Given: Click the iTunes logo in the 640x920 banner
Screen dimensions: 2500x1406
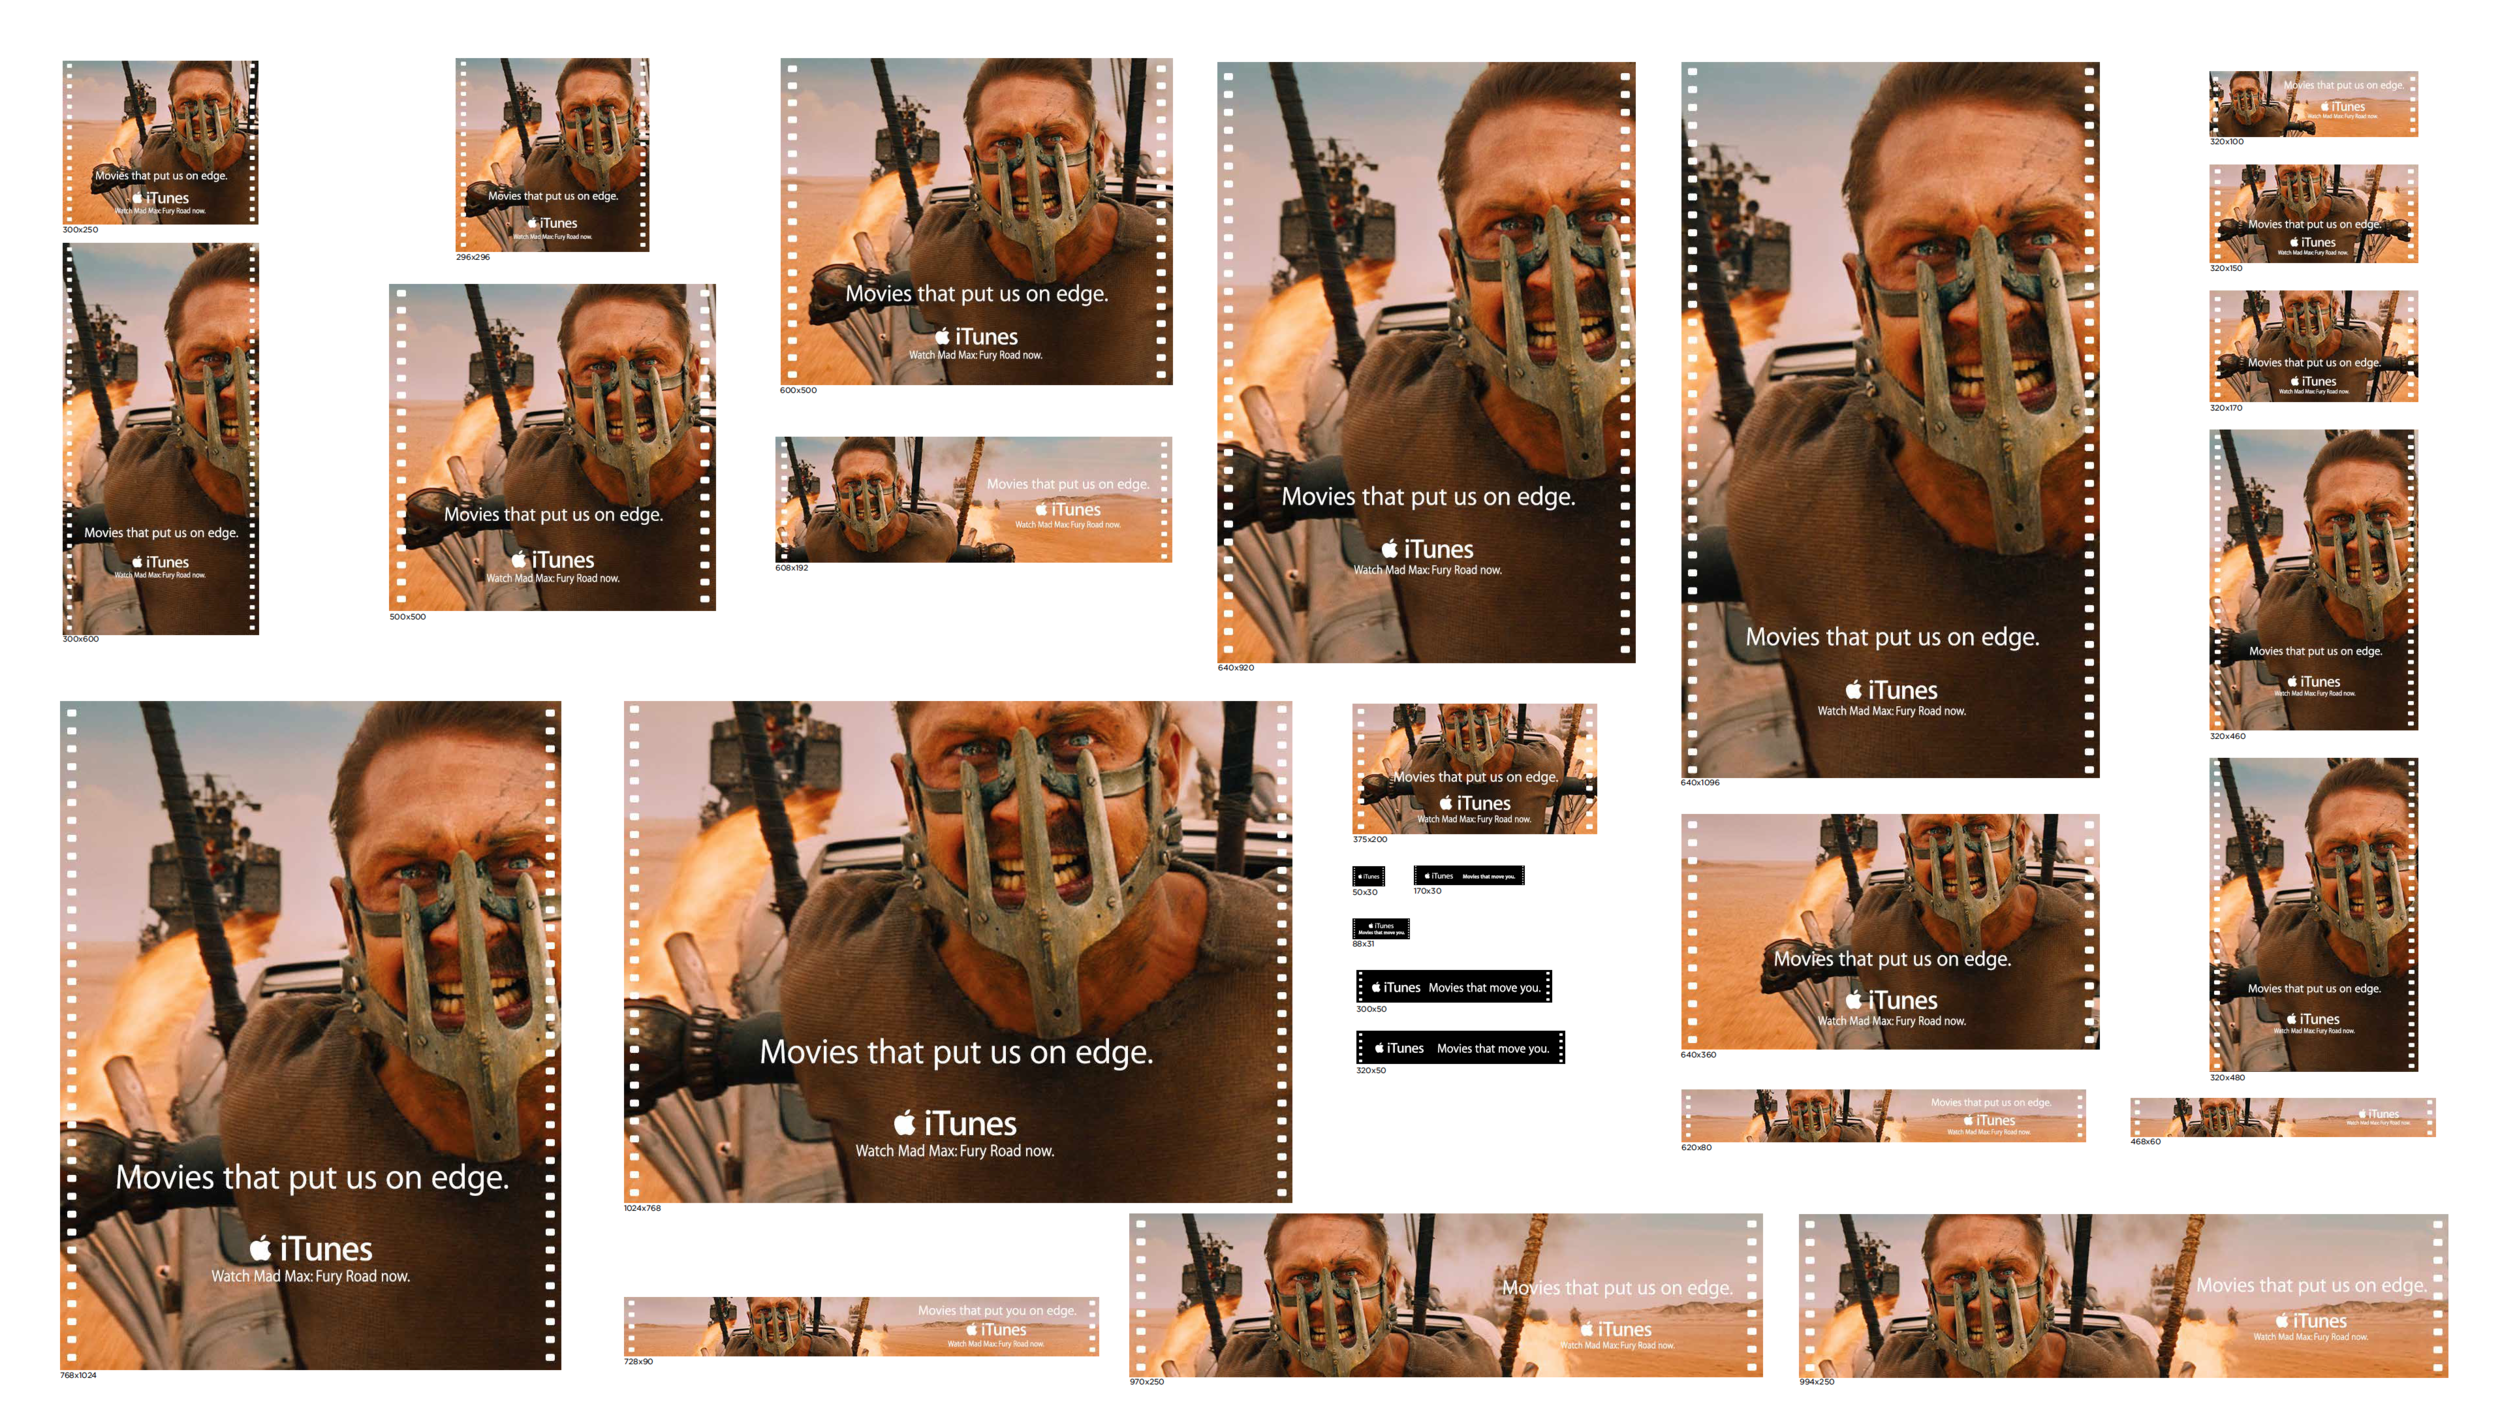Looking at the screenshot, I should [x=1426, y=549].
